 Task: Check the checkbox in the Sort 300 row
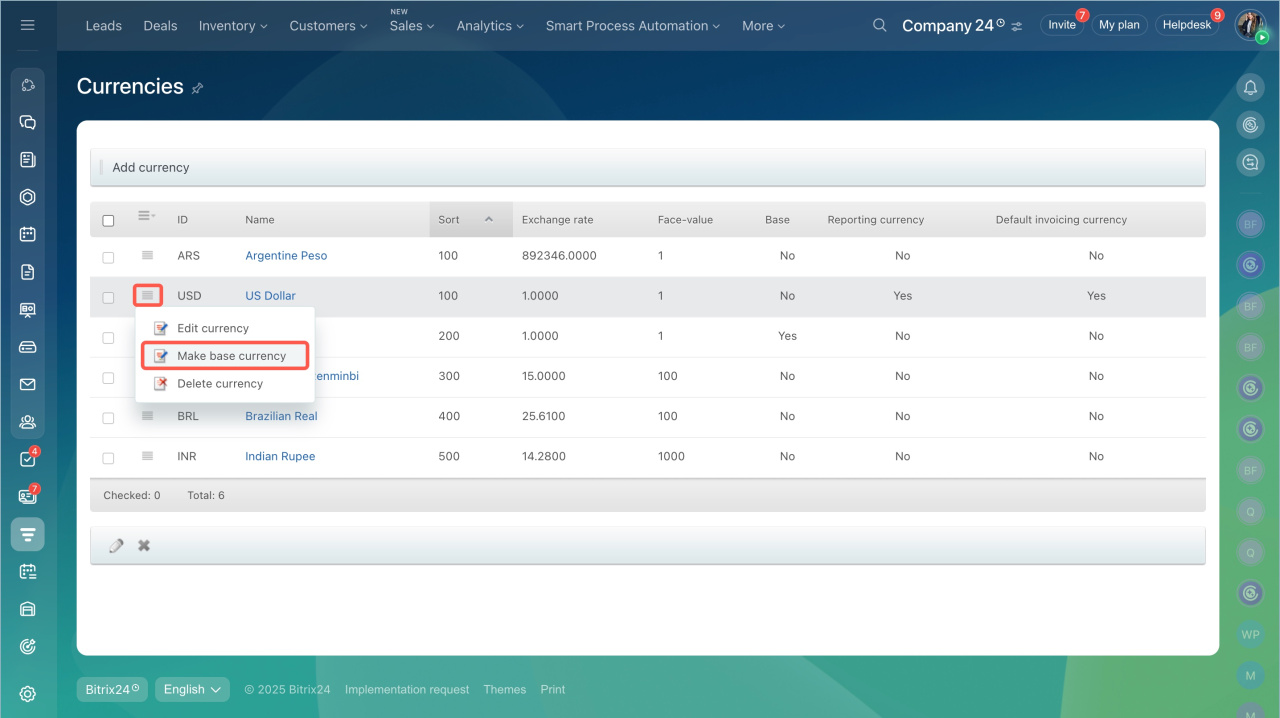click(108, 377)
